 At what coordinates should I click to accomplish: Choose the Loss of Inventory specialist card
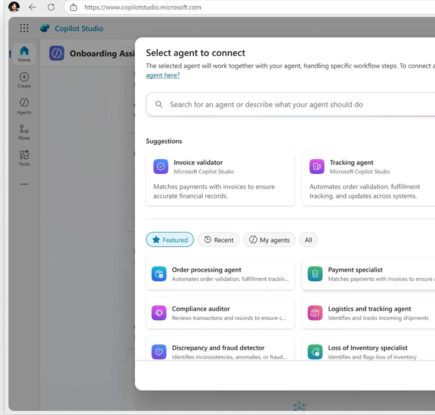(368, 349)
